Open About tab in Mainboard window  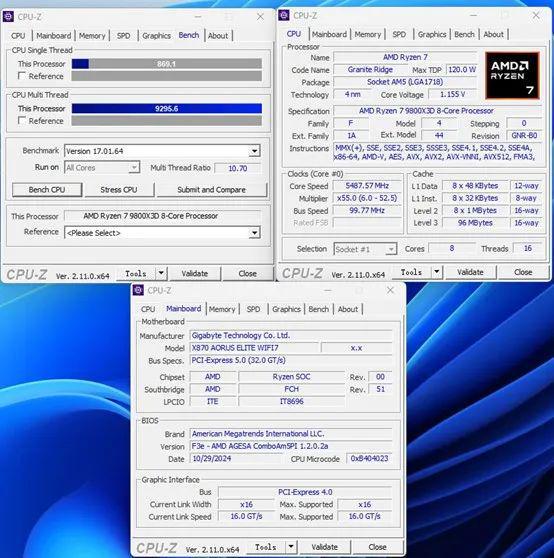pos(348,309)
